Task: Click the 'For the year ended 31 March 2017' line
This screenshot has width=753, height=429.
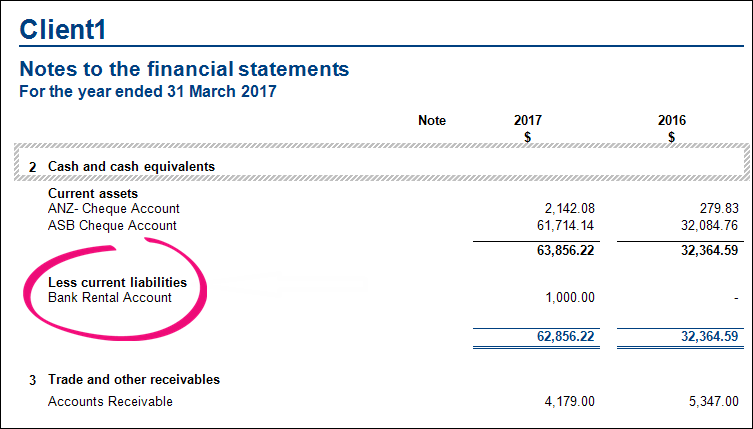Action: (148, 92)
